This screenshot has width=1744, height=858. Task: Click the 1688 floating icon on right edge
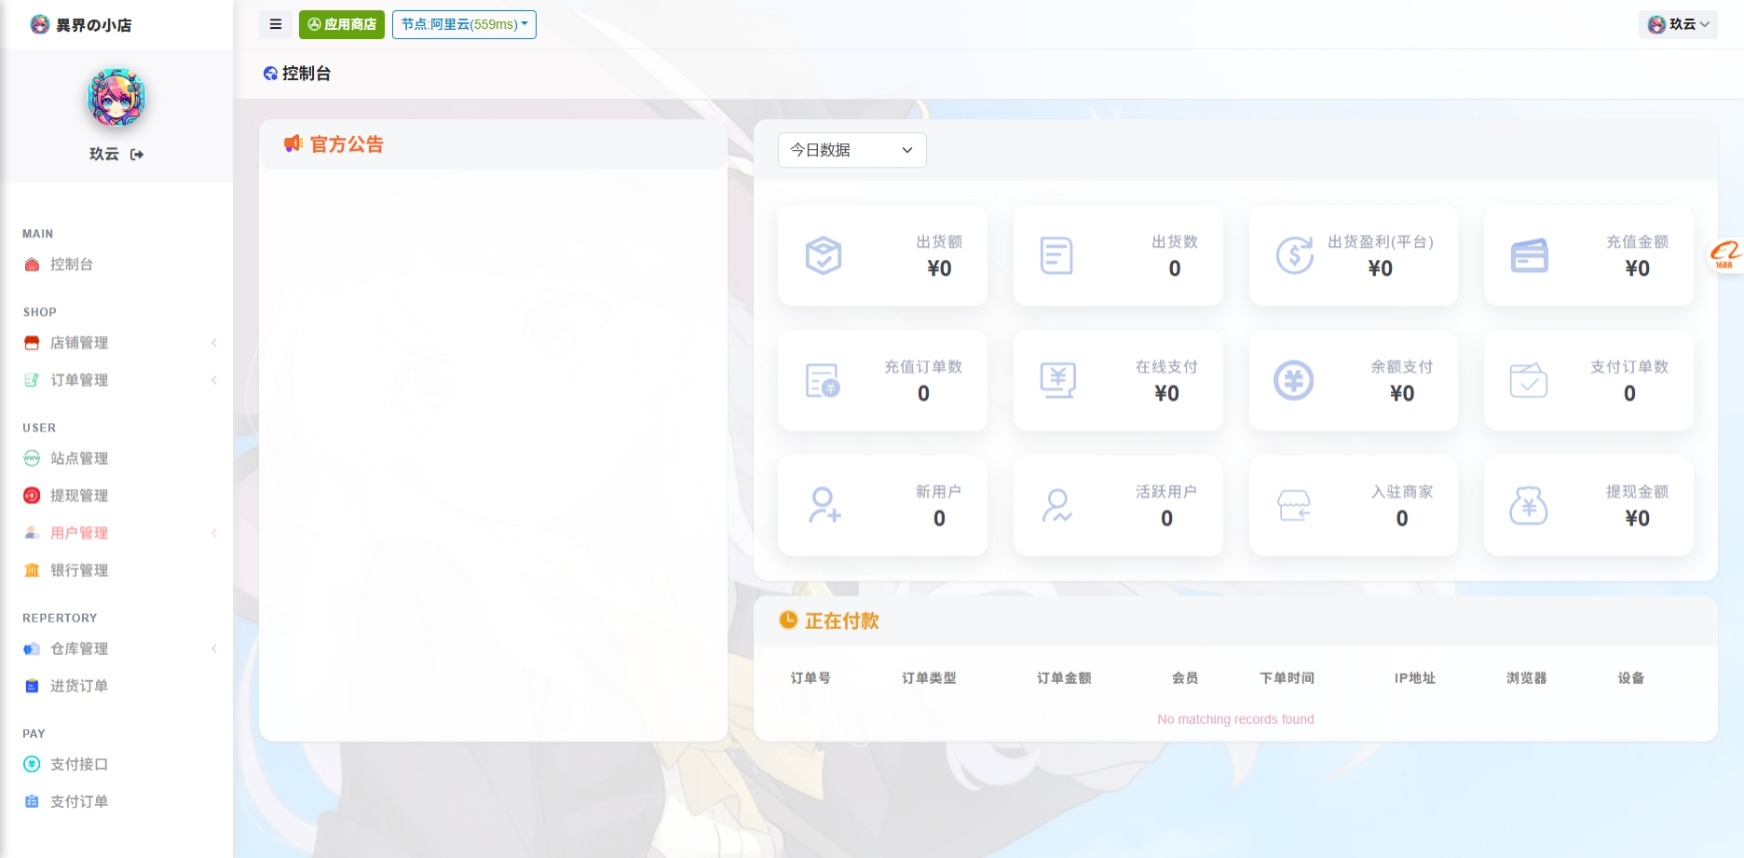[1725, 255]
